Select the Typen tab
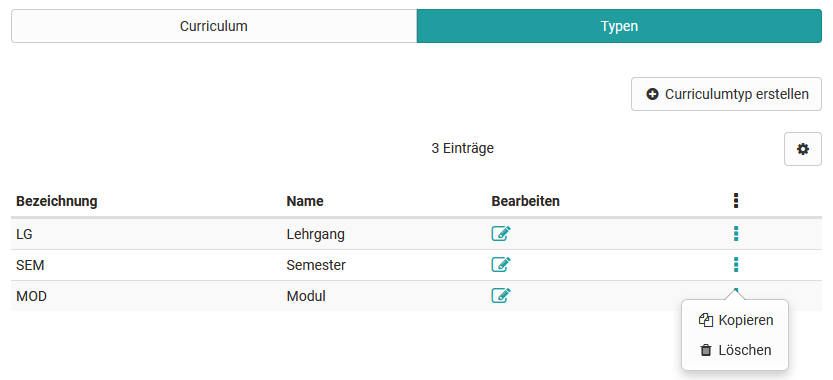Screen dimensions: 833x380 [619, 26]
